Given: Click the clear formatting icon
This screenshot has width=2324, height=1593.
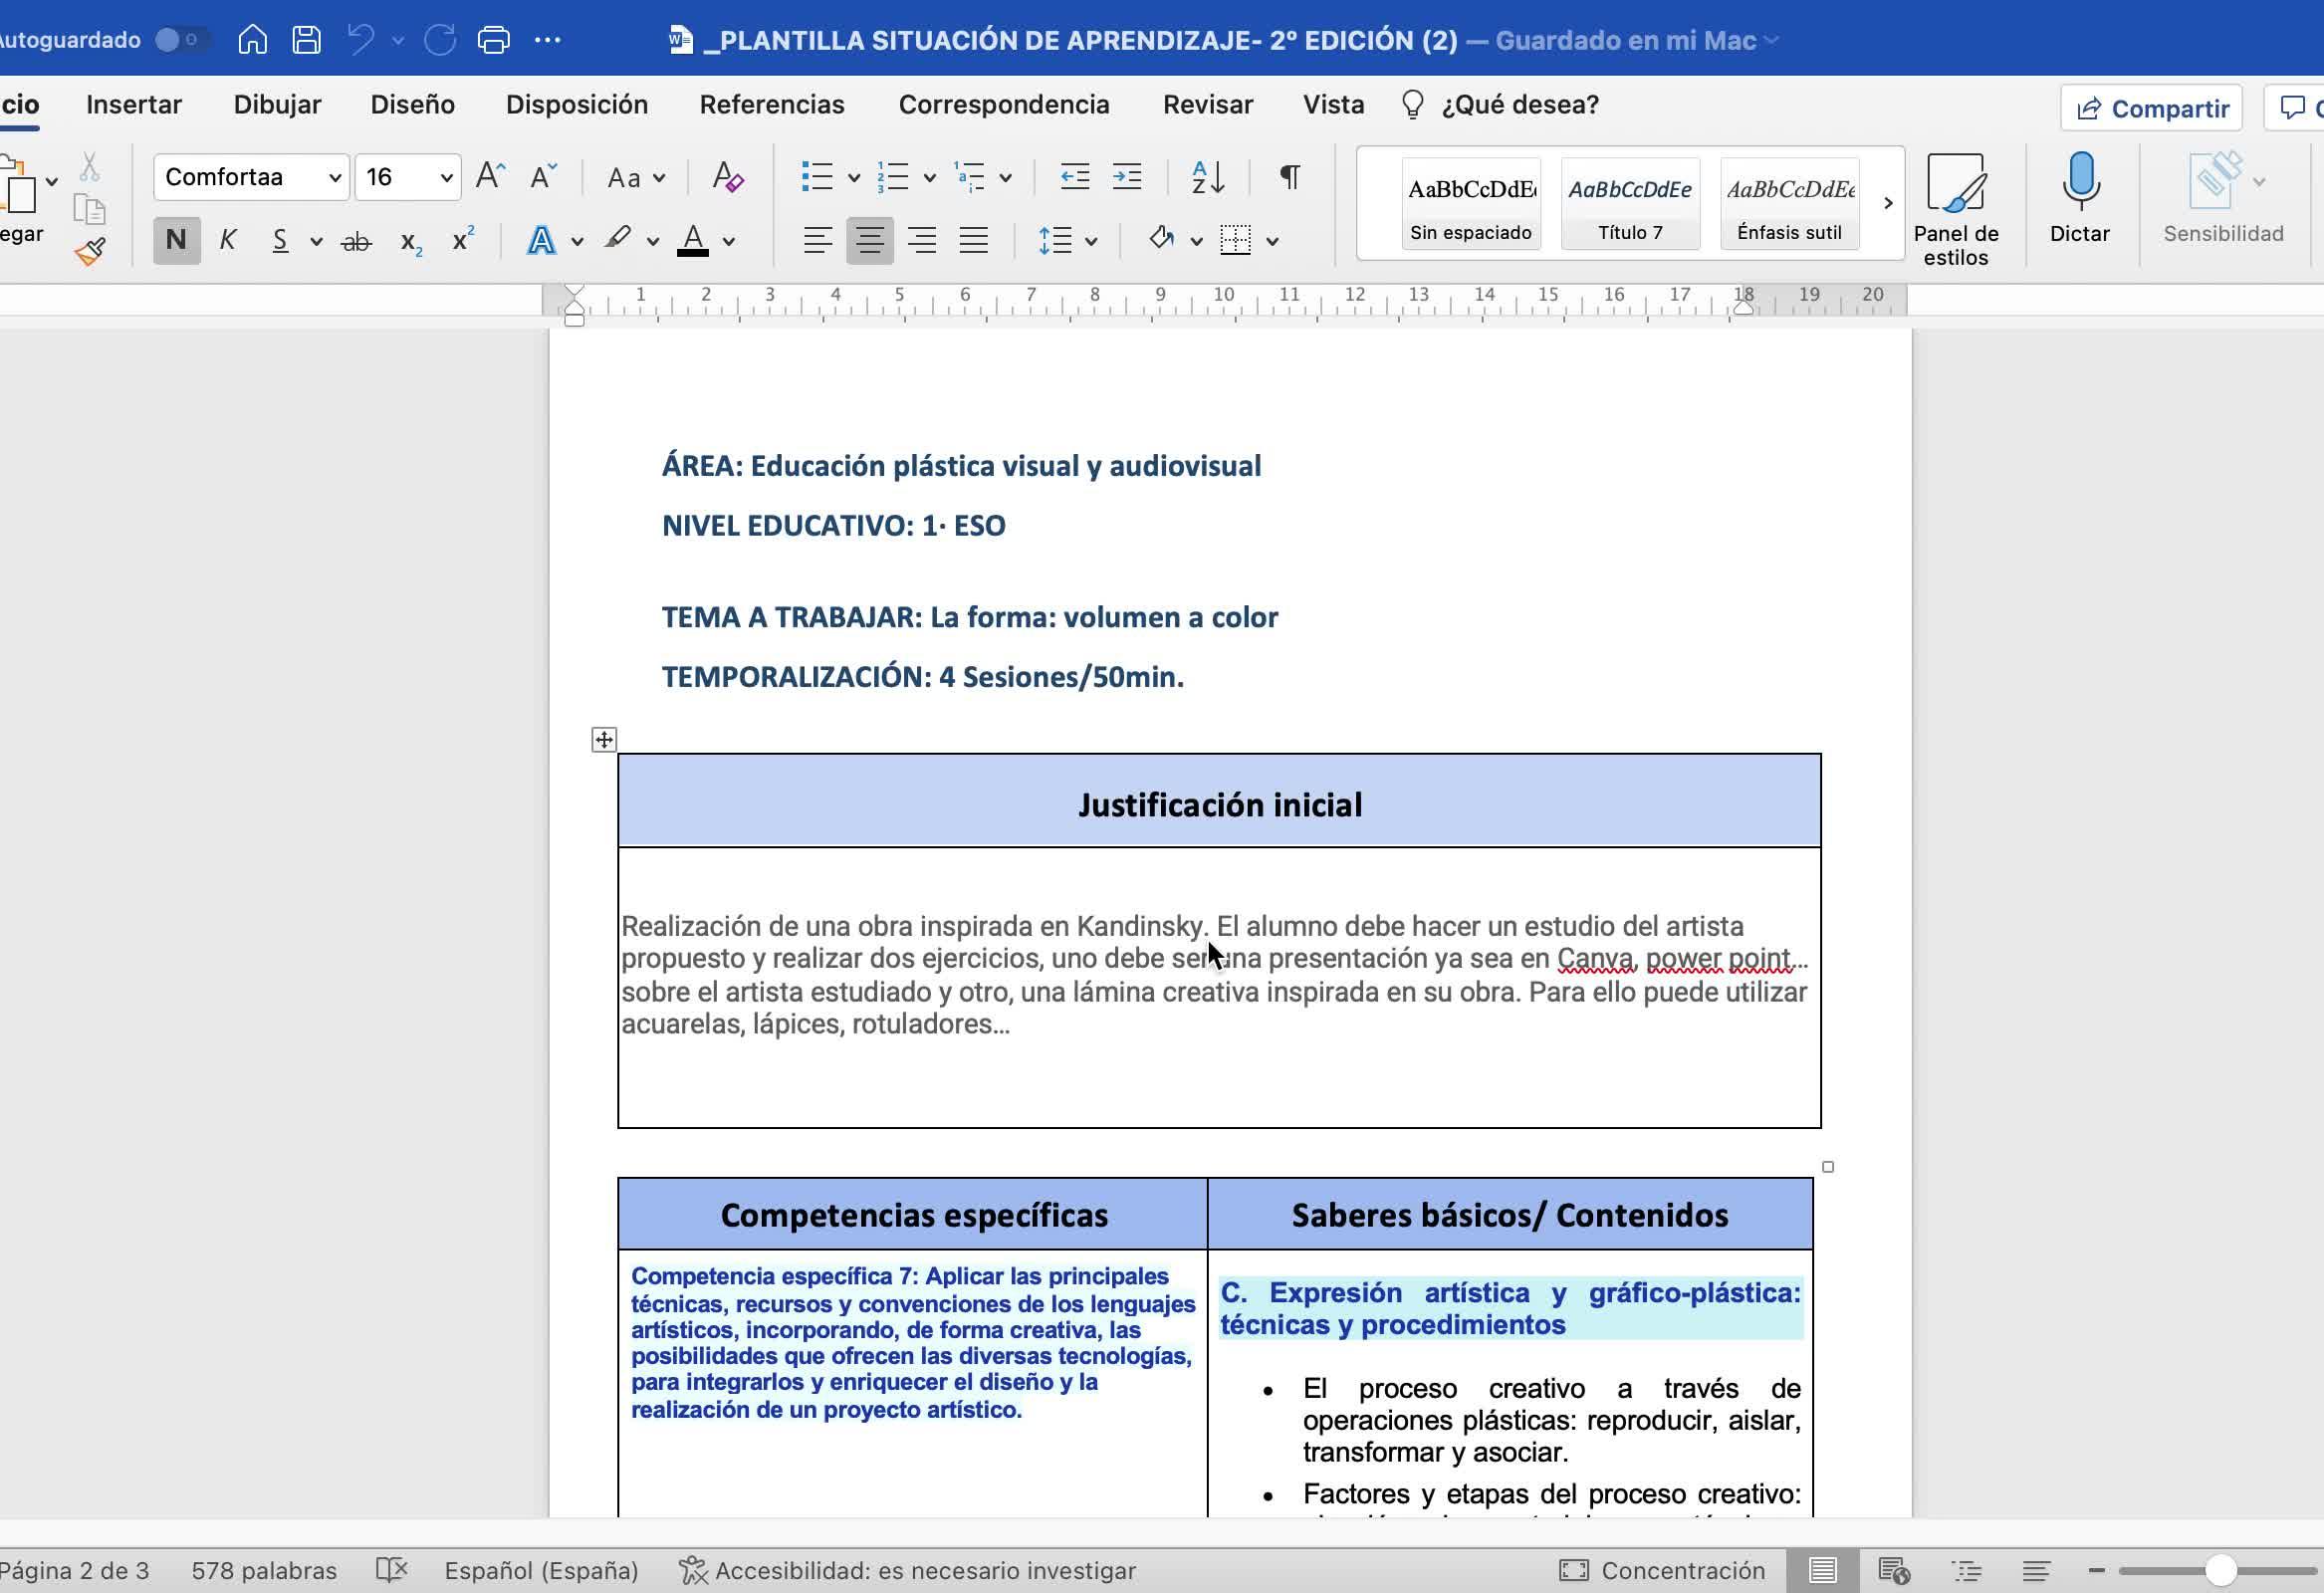Looking at the screenshot, I should coord(727,178).
